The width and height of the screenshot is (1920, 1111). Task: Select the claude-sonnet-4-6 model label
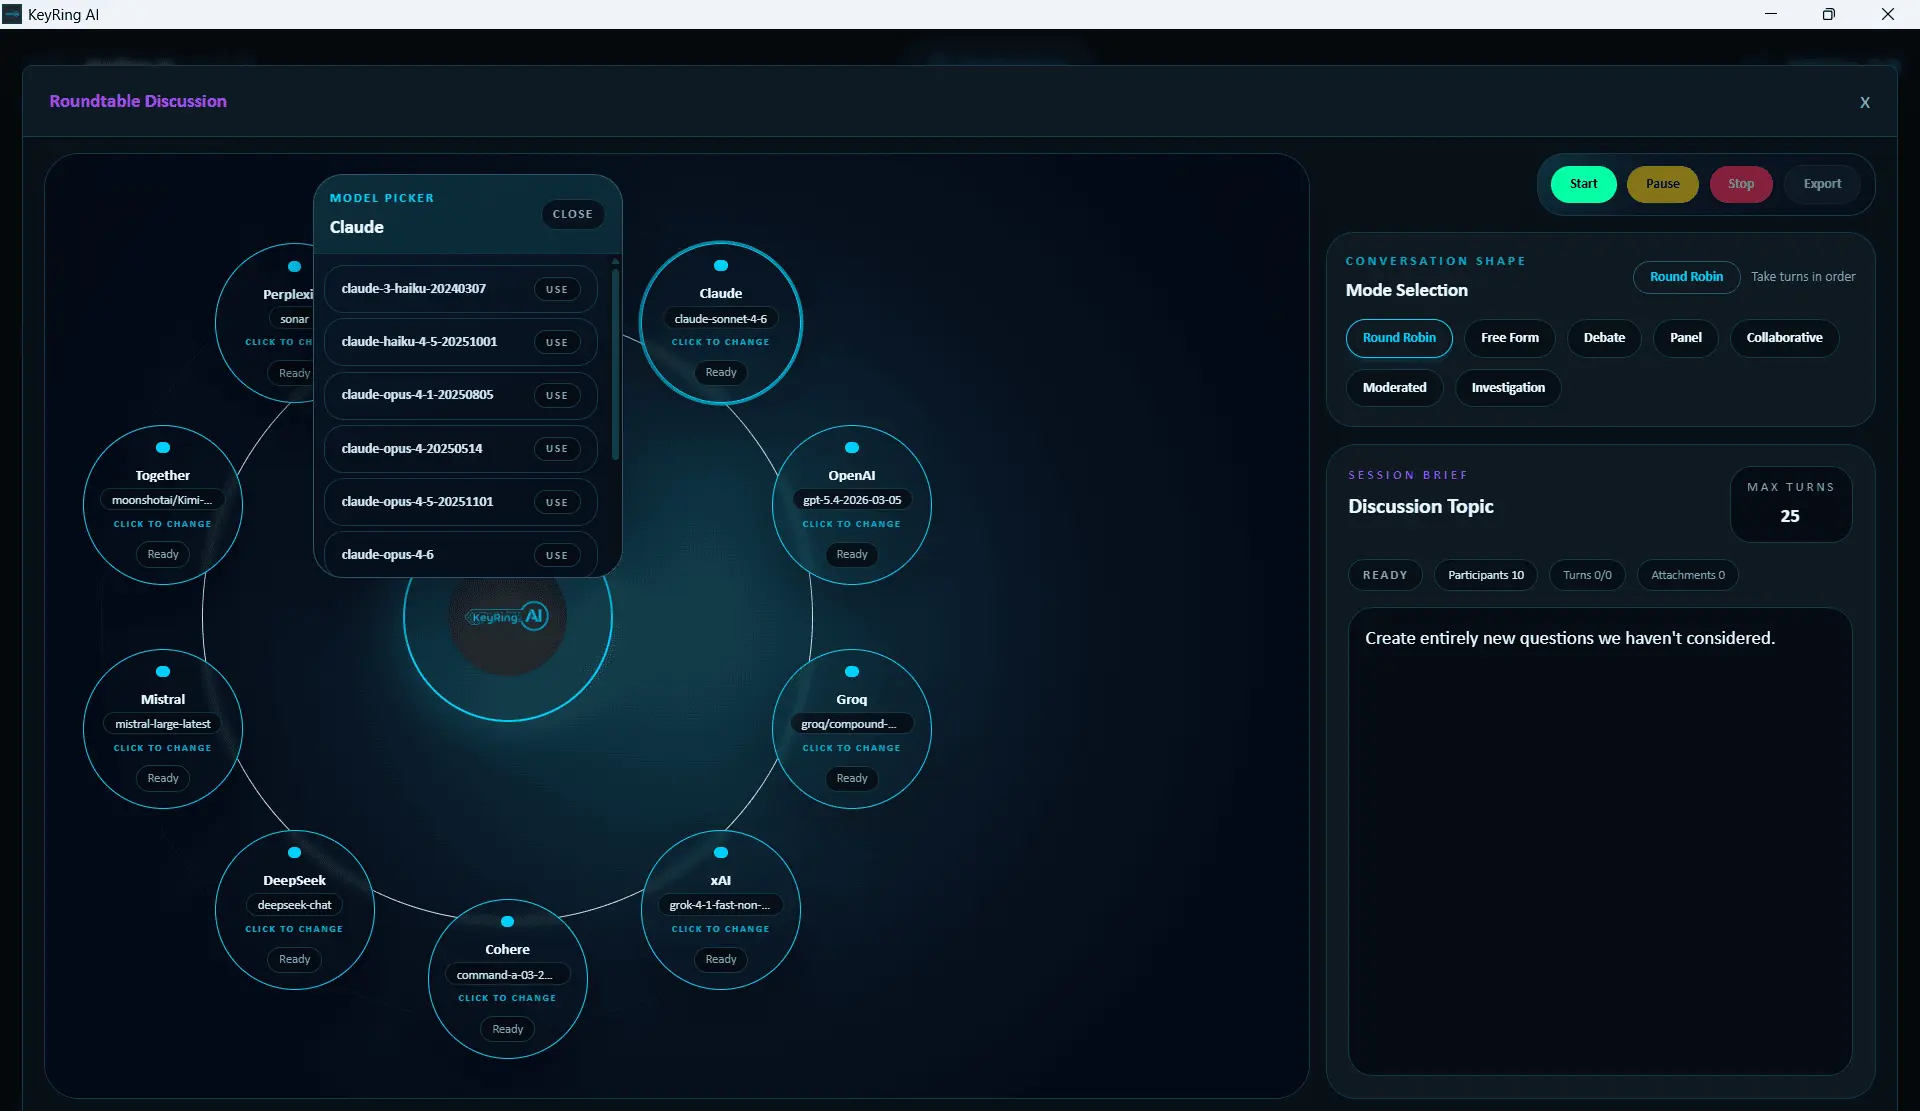(x=721, y=319)
